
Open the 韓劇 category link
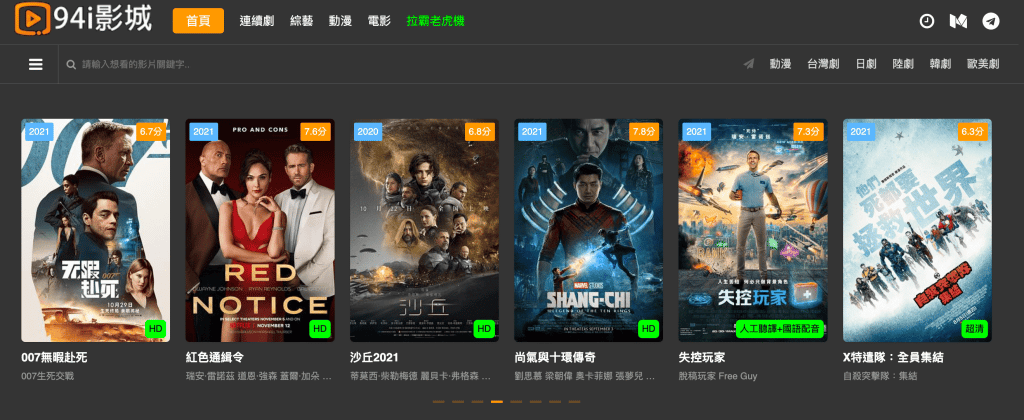(940, 64)
